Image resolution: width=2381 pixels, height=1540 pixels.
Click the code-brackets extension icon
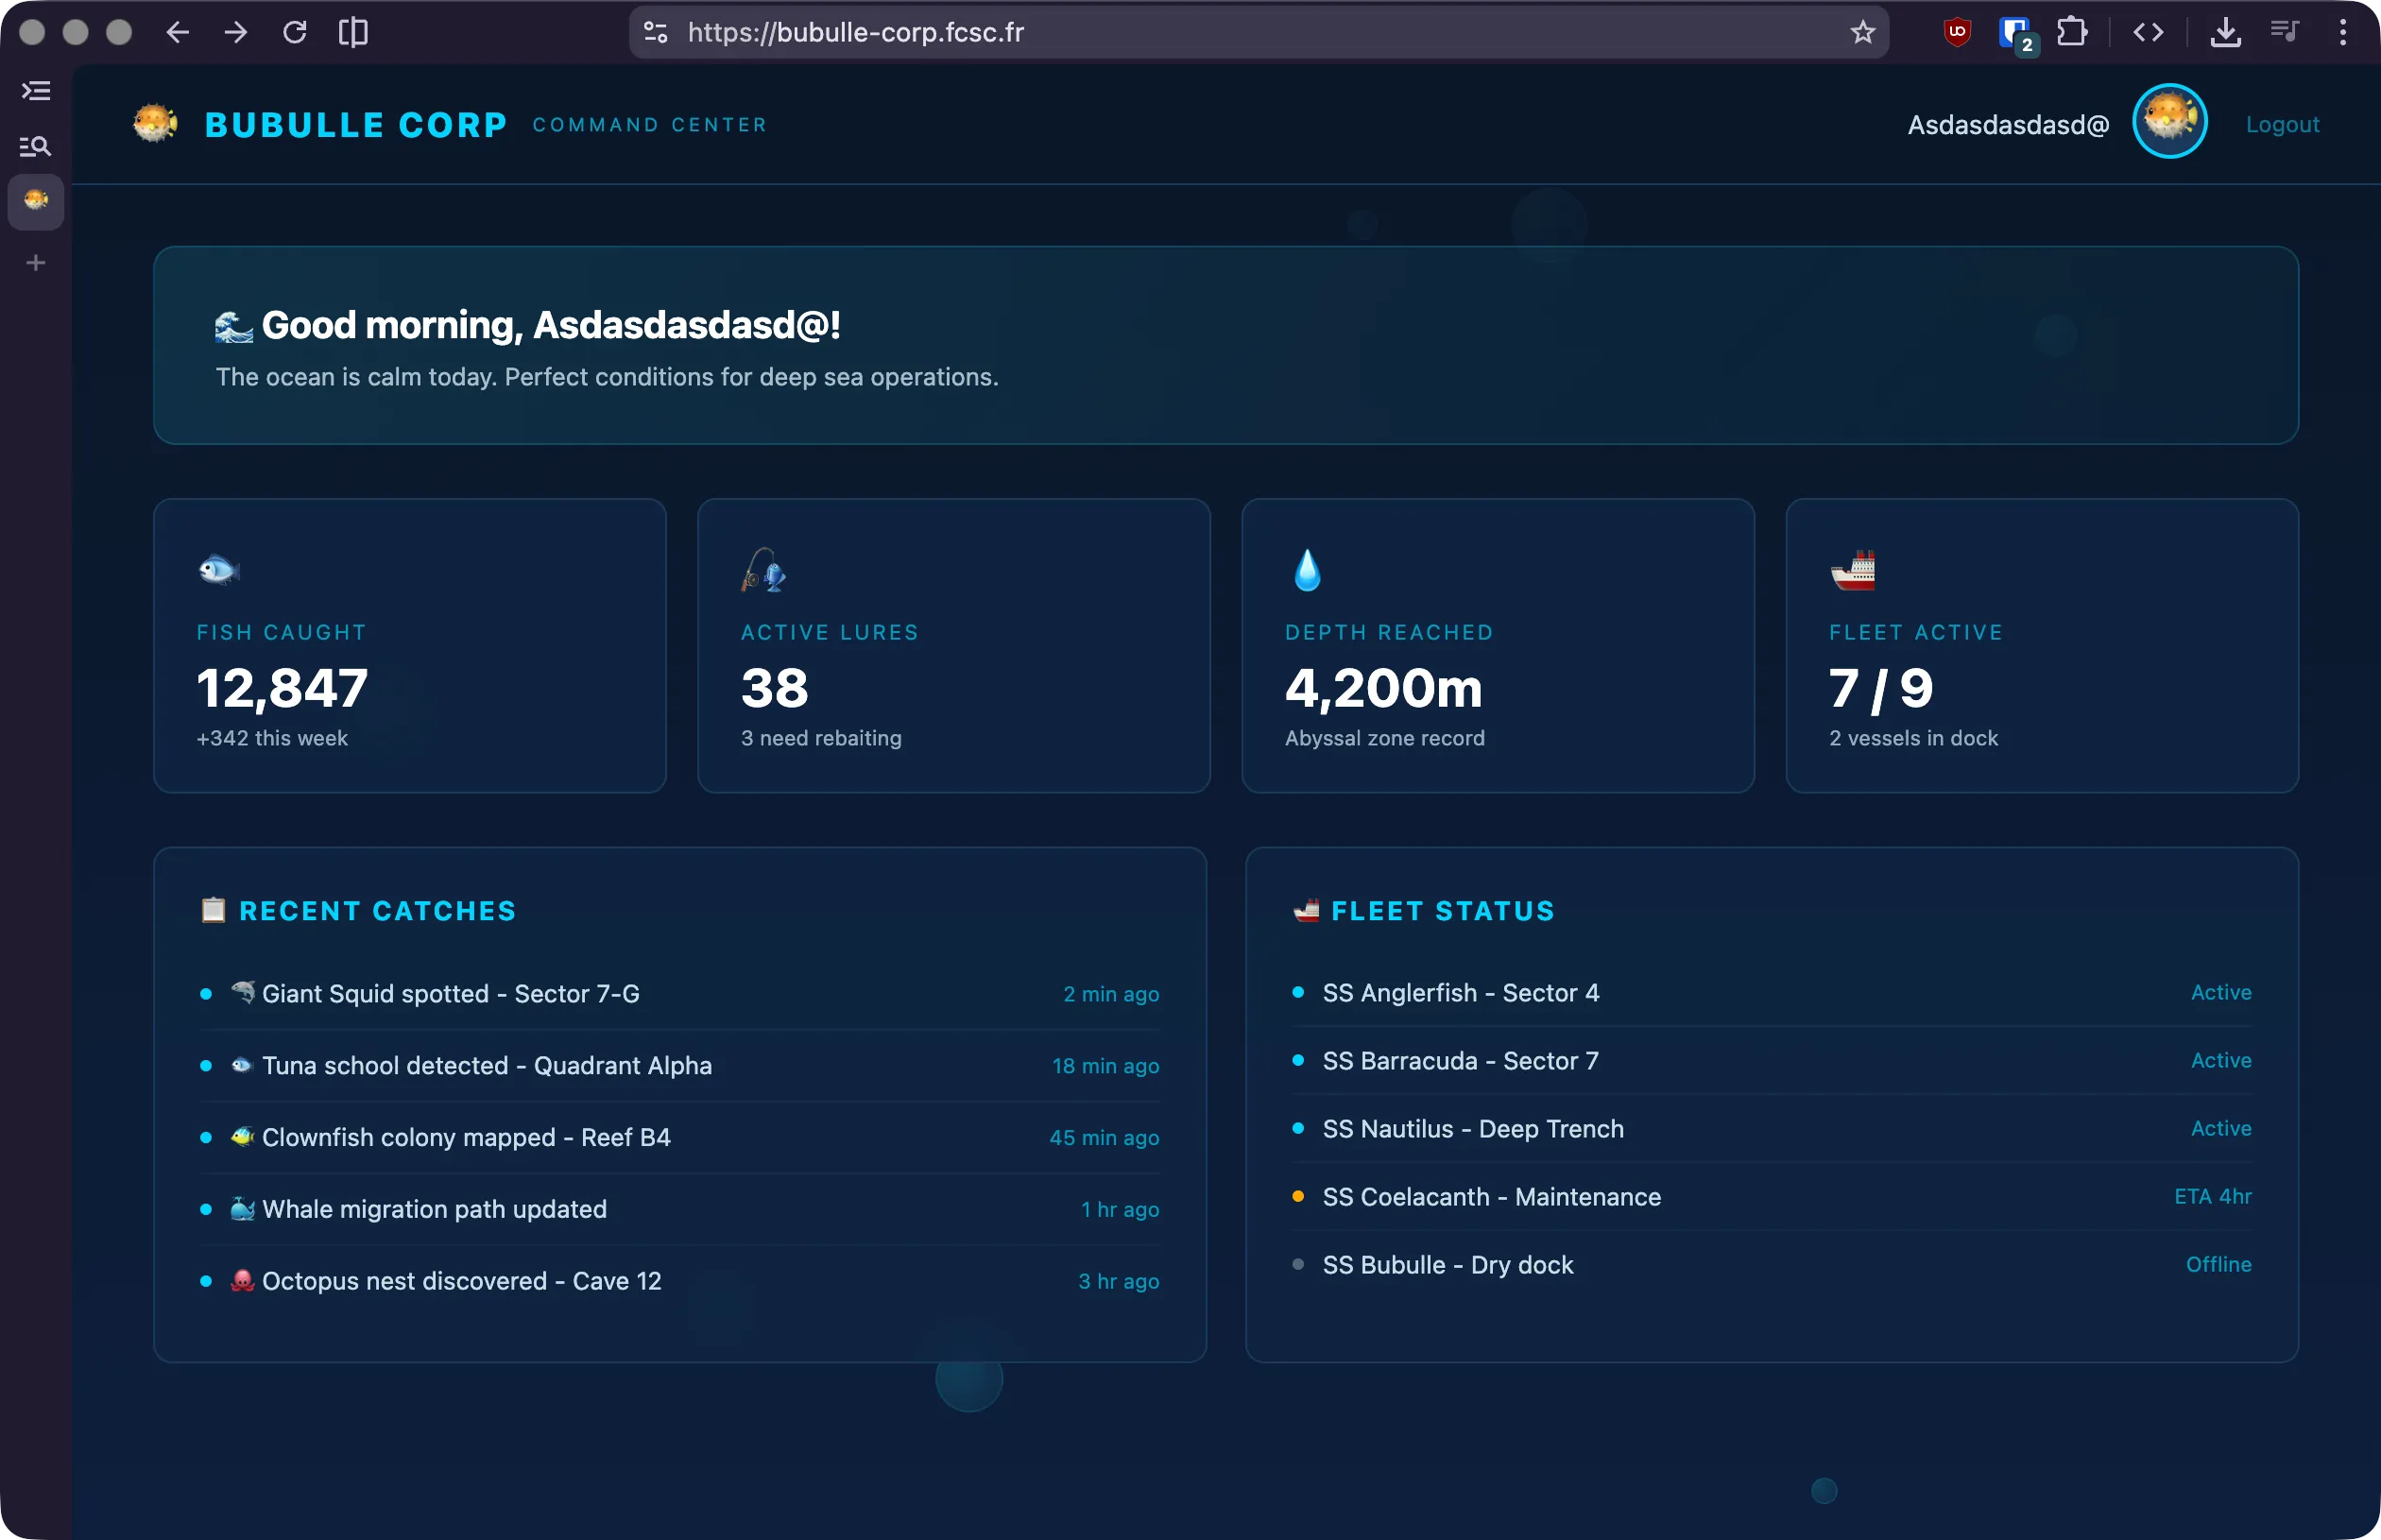click(x=2148, y=31)
